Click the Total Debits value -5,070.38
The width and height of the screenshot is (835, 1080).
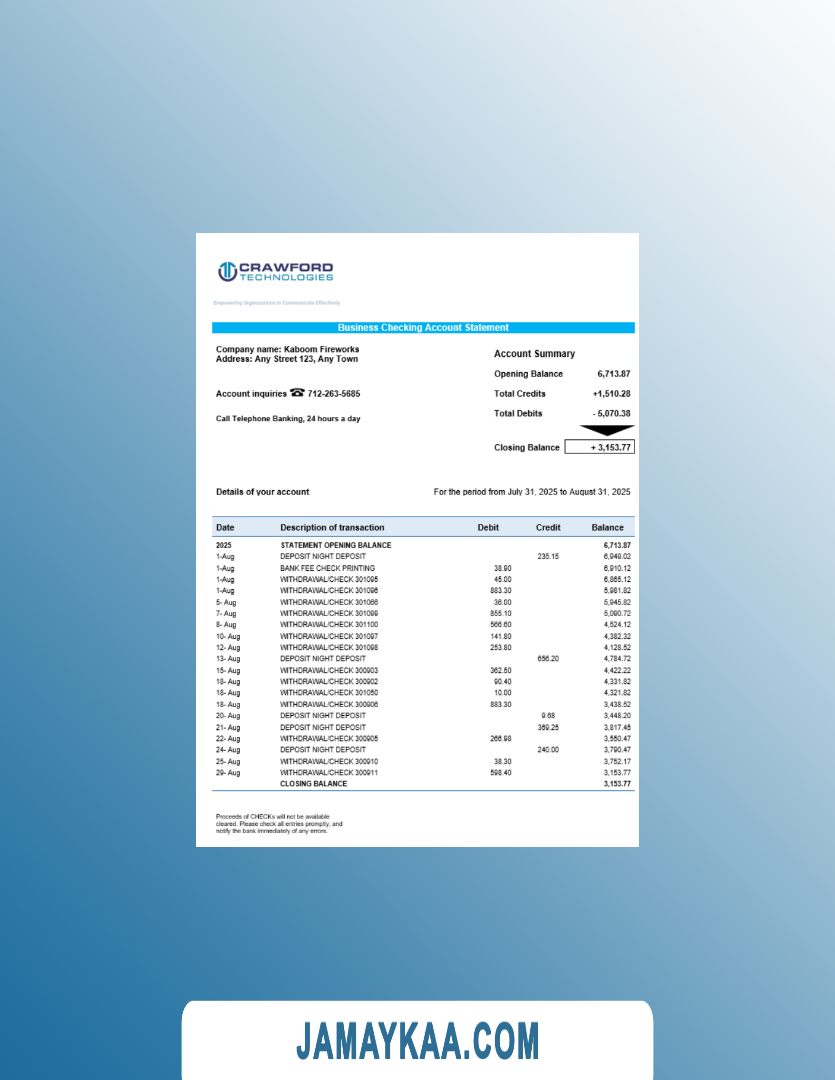point(611,413)
